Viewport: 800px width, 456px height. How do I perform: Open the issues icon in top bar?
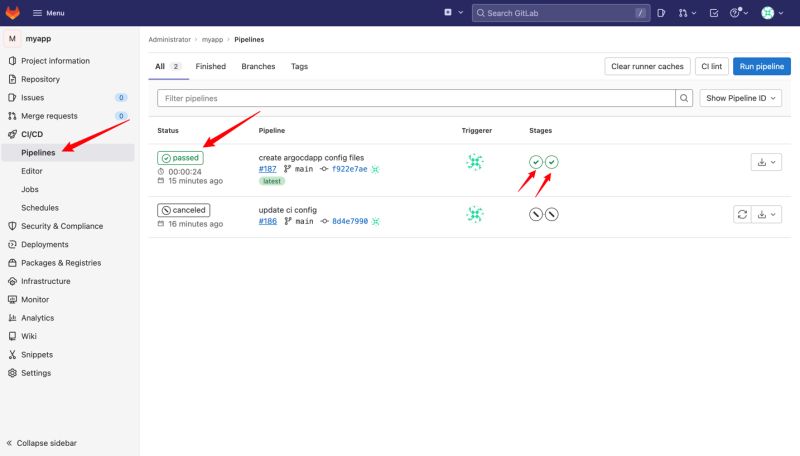tap(661, 13)
